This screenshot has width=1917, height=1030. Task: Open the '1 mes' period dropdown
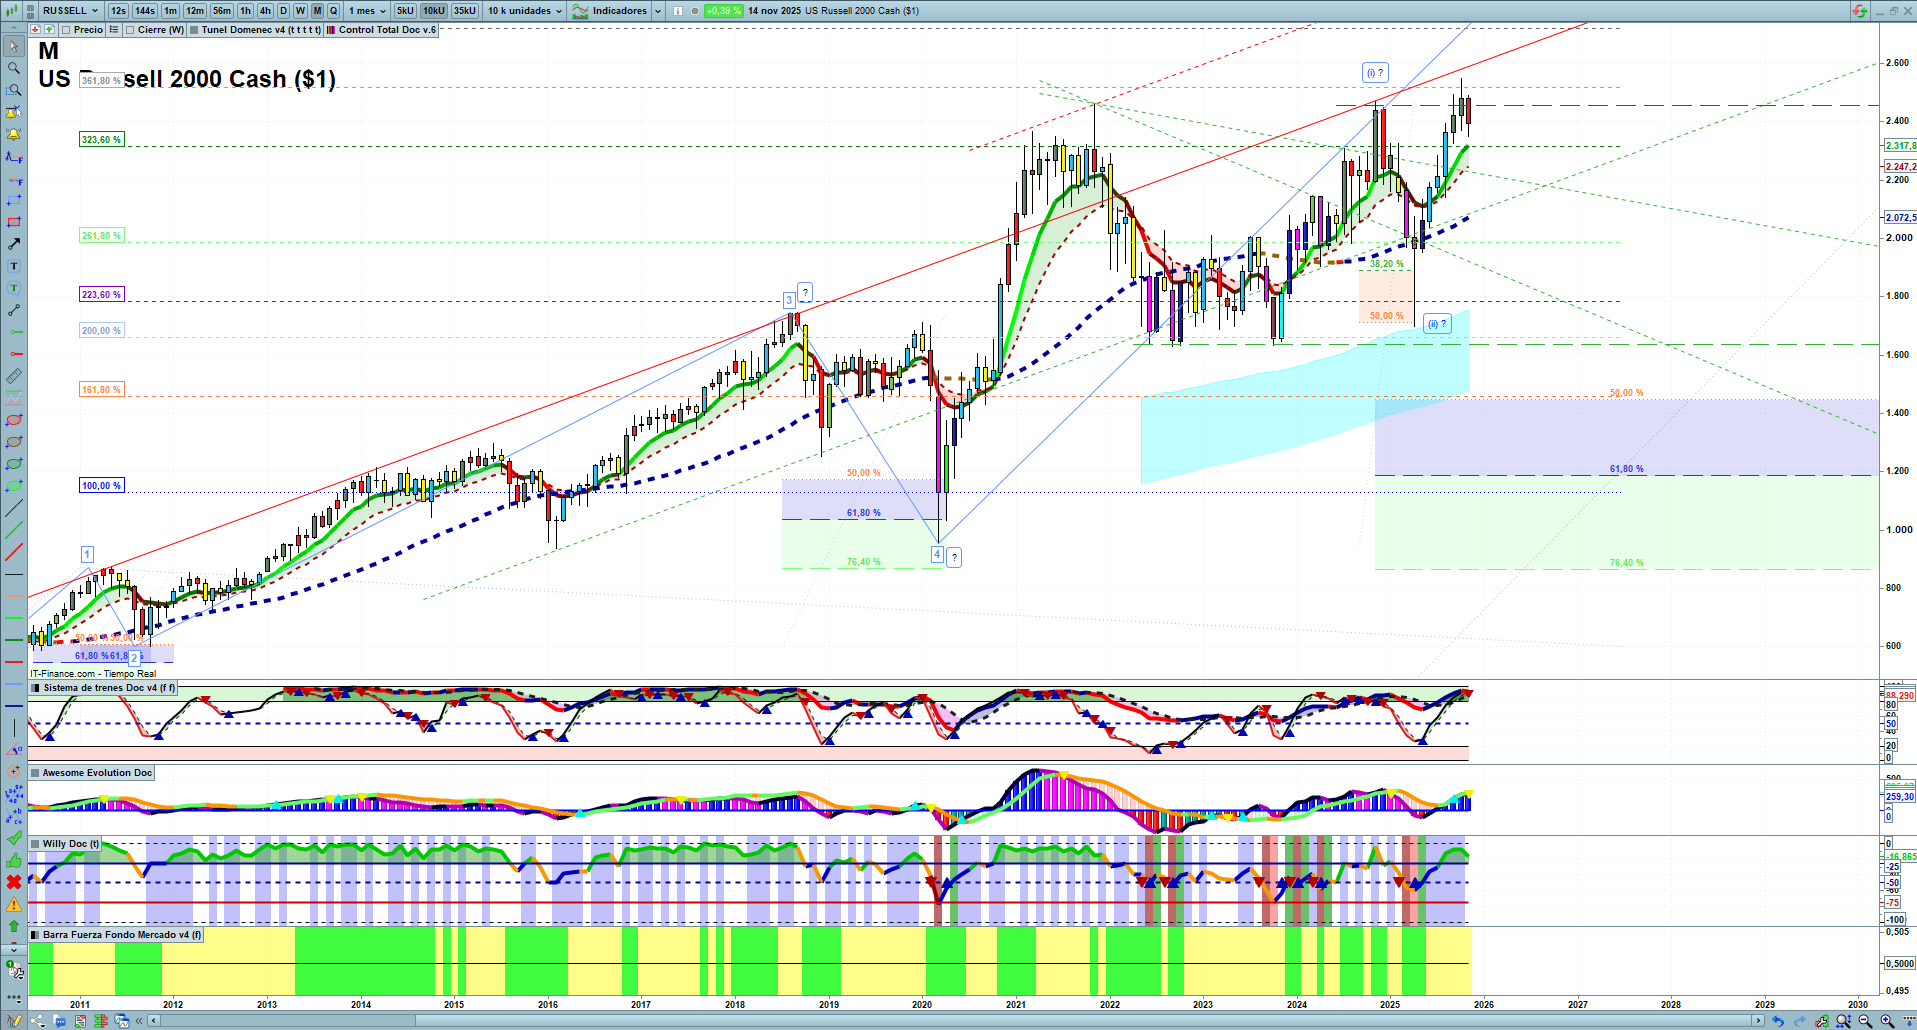(x=367, y=11)
